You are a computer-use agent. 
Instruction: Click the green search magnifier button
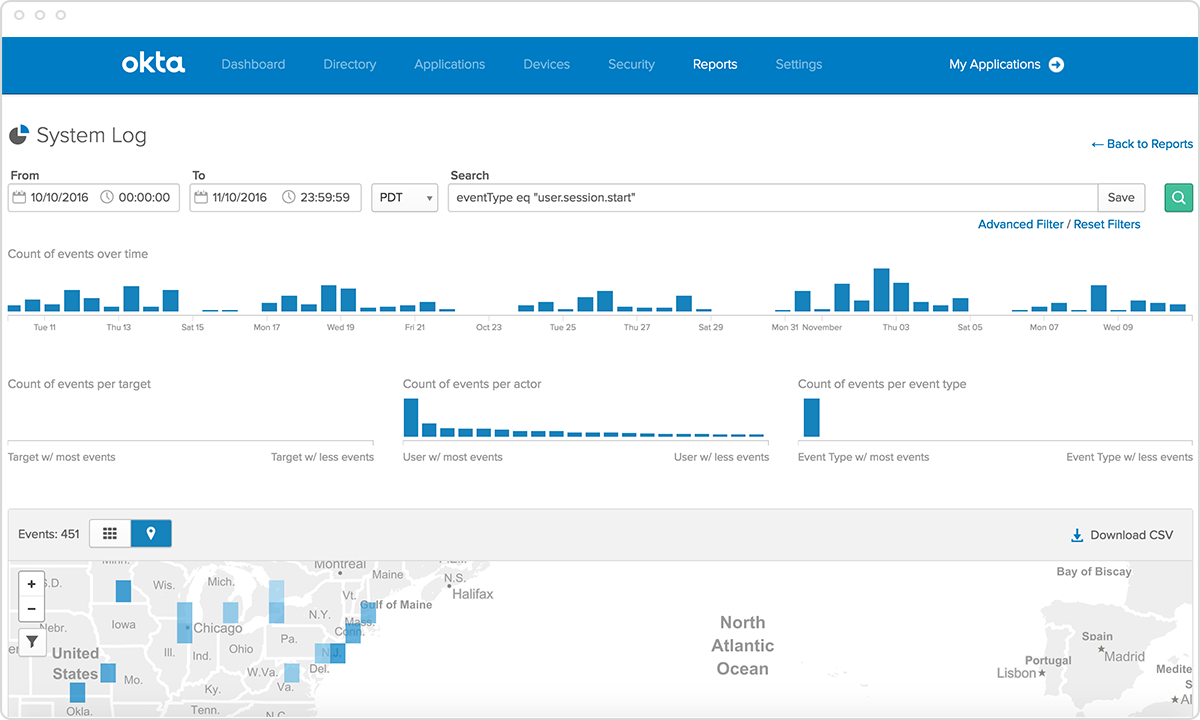tap(1179, 198)
